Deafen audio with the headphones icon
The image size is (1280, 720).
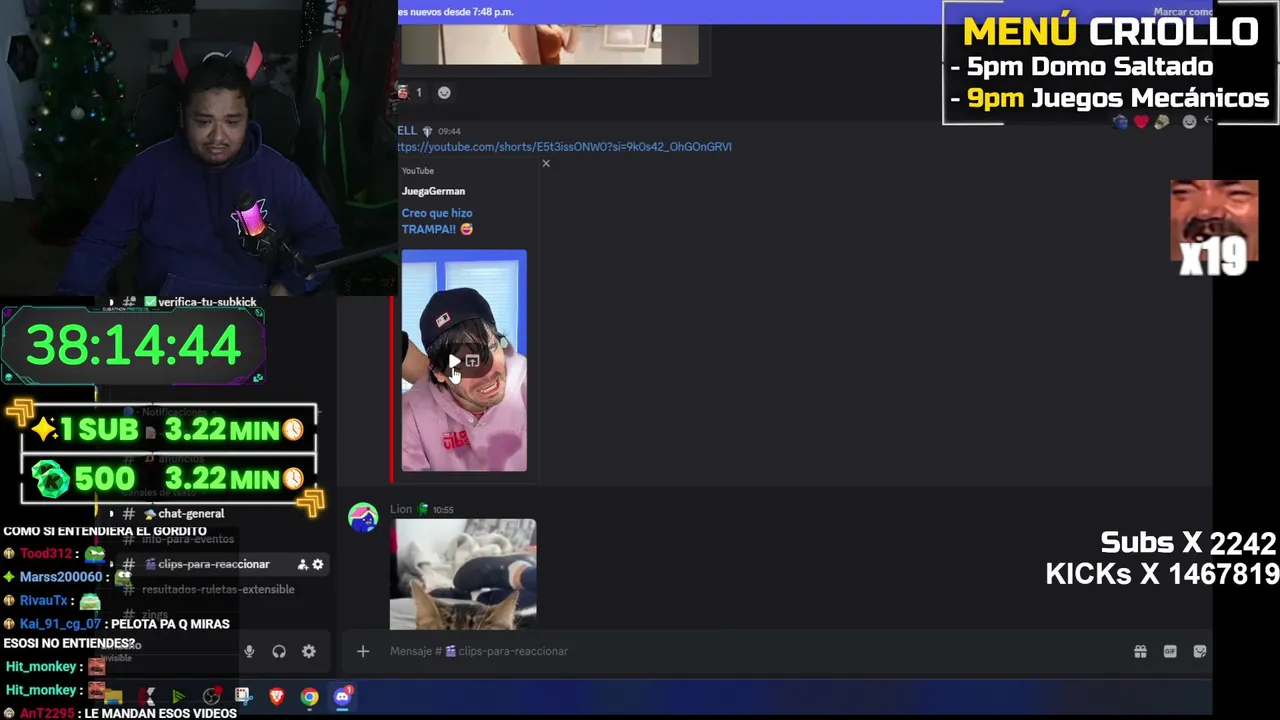[x=279, y=651]
